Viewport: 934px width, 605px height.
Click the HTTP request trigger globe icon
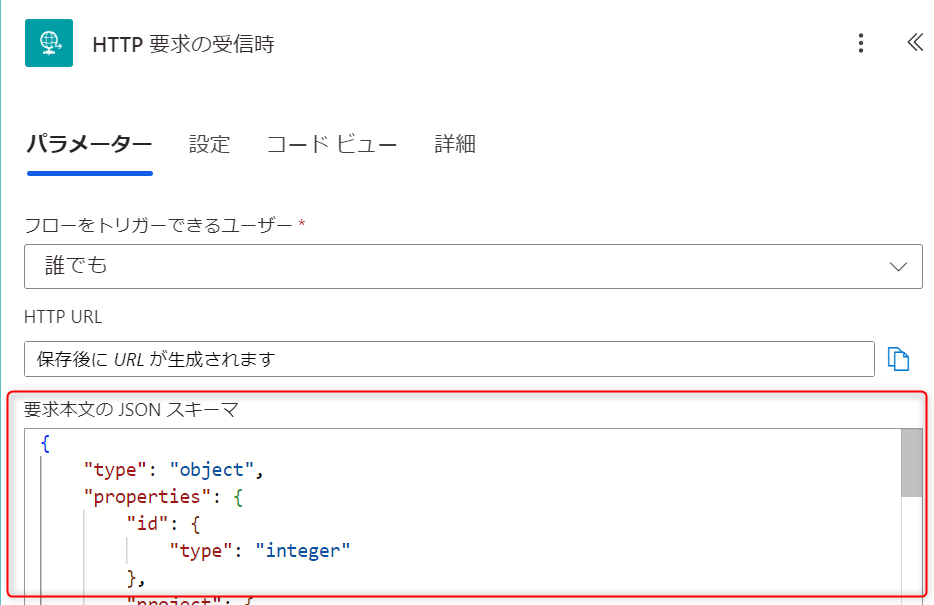coord(49,43)
